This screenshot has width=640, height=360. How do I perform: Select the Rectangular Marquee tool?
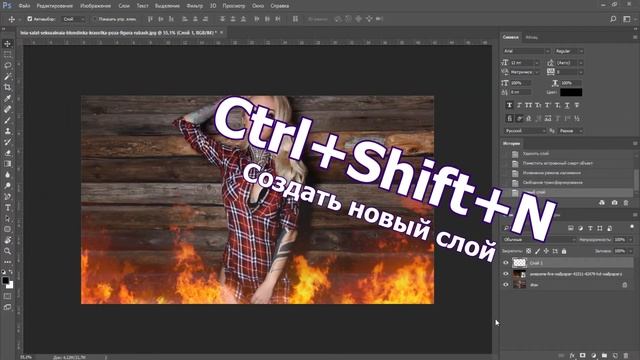point(7,55)
